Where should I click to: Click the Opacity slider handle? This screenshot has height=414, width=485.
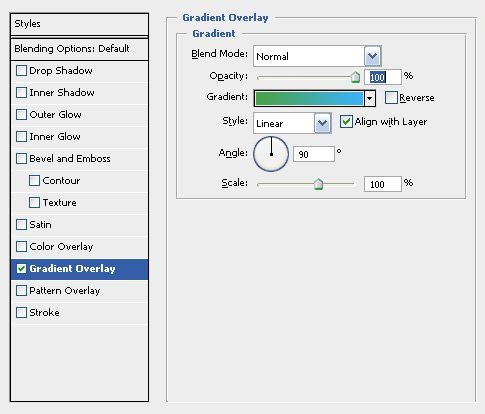355,77
